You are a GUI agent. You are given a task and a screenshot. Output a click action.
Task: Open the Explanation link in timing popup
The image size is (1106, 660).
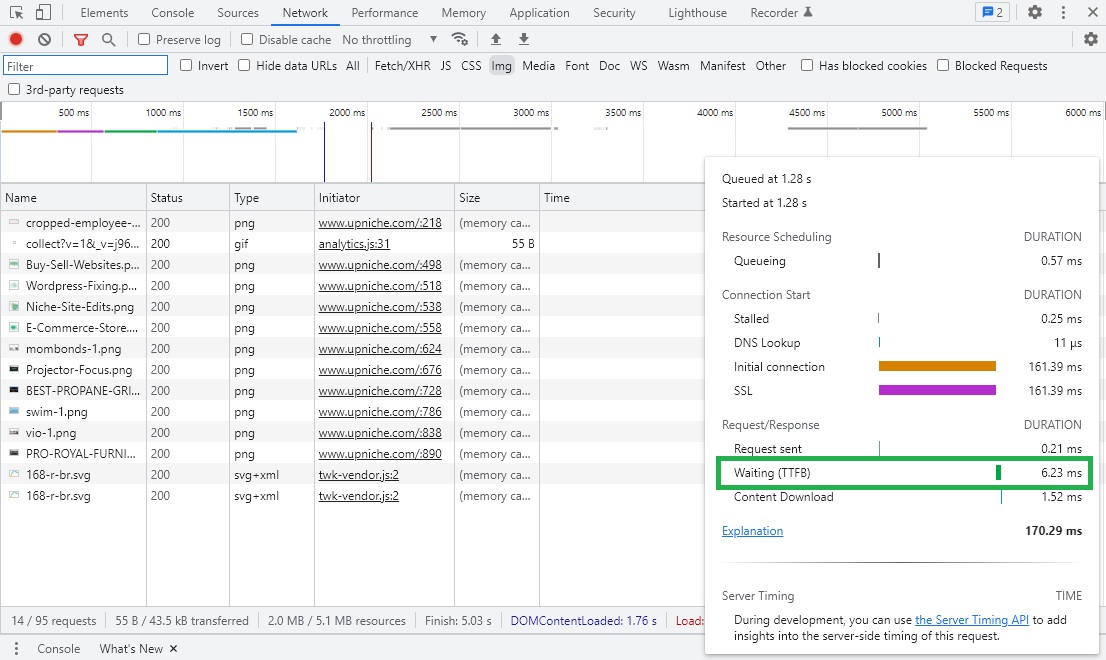[x=752, y=530]
